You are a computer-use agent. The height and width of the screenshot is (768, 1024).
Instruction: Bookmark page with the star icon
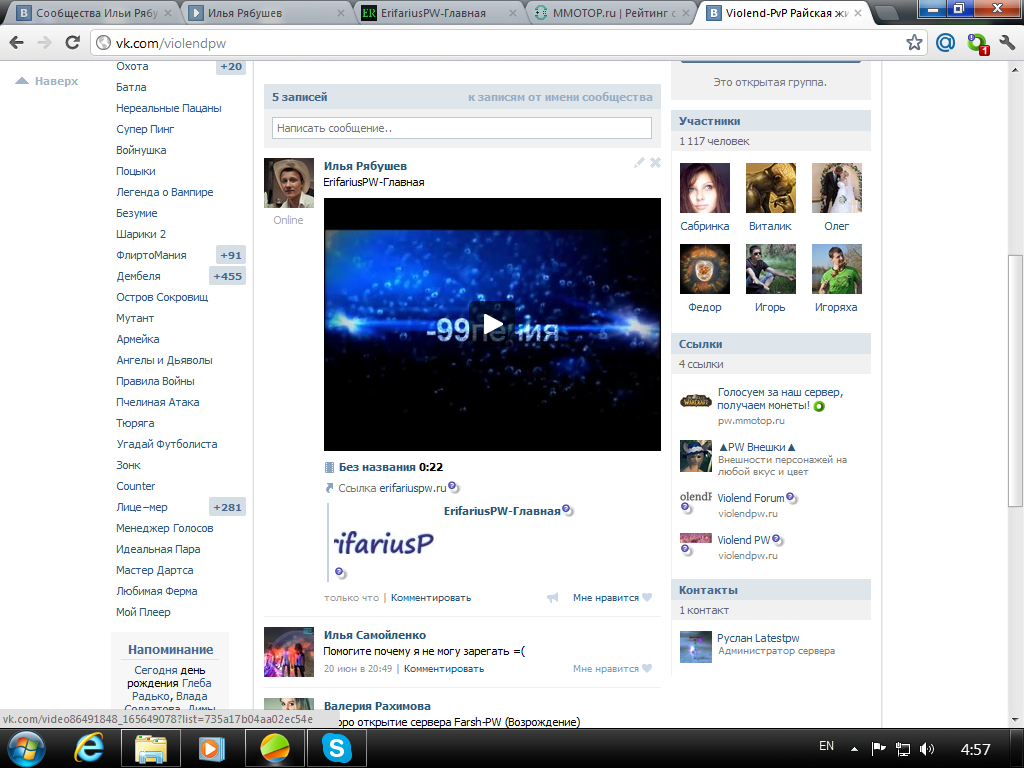pyautogui.click(x=914, y=43)
